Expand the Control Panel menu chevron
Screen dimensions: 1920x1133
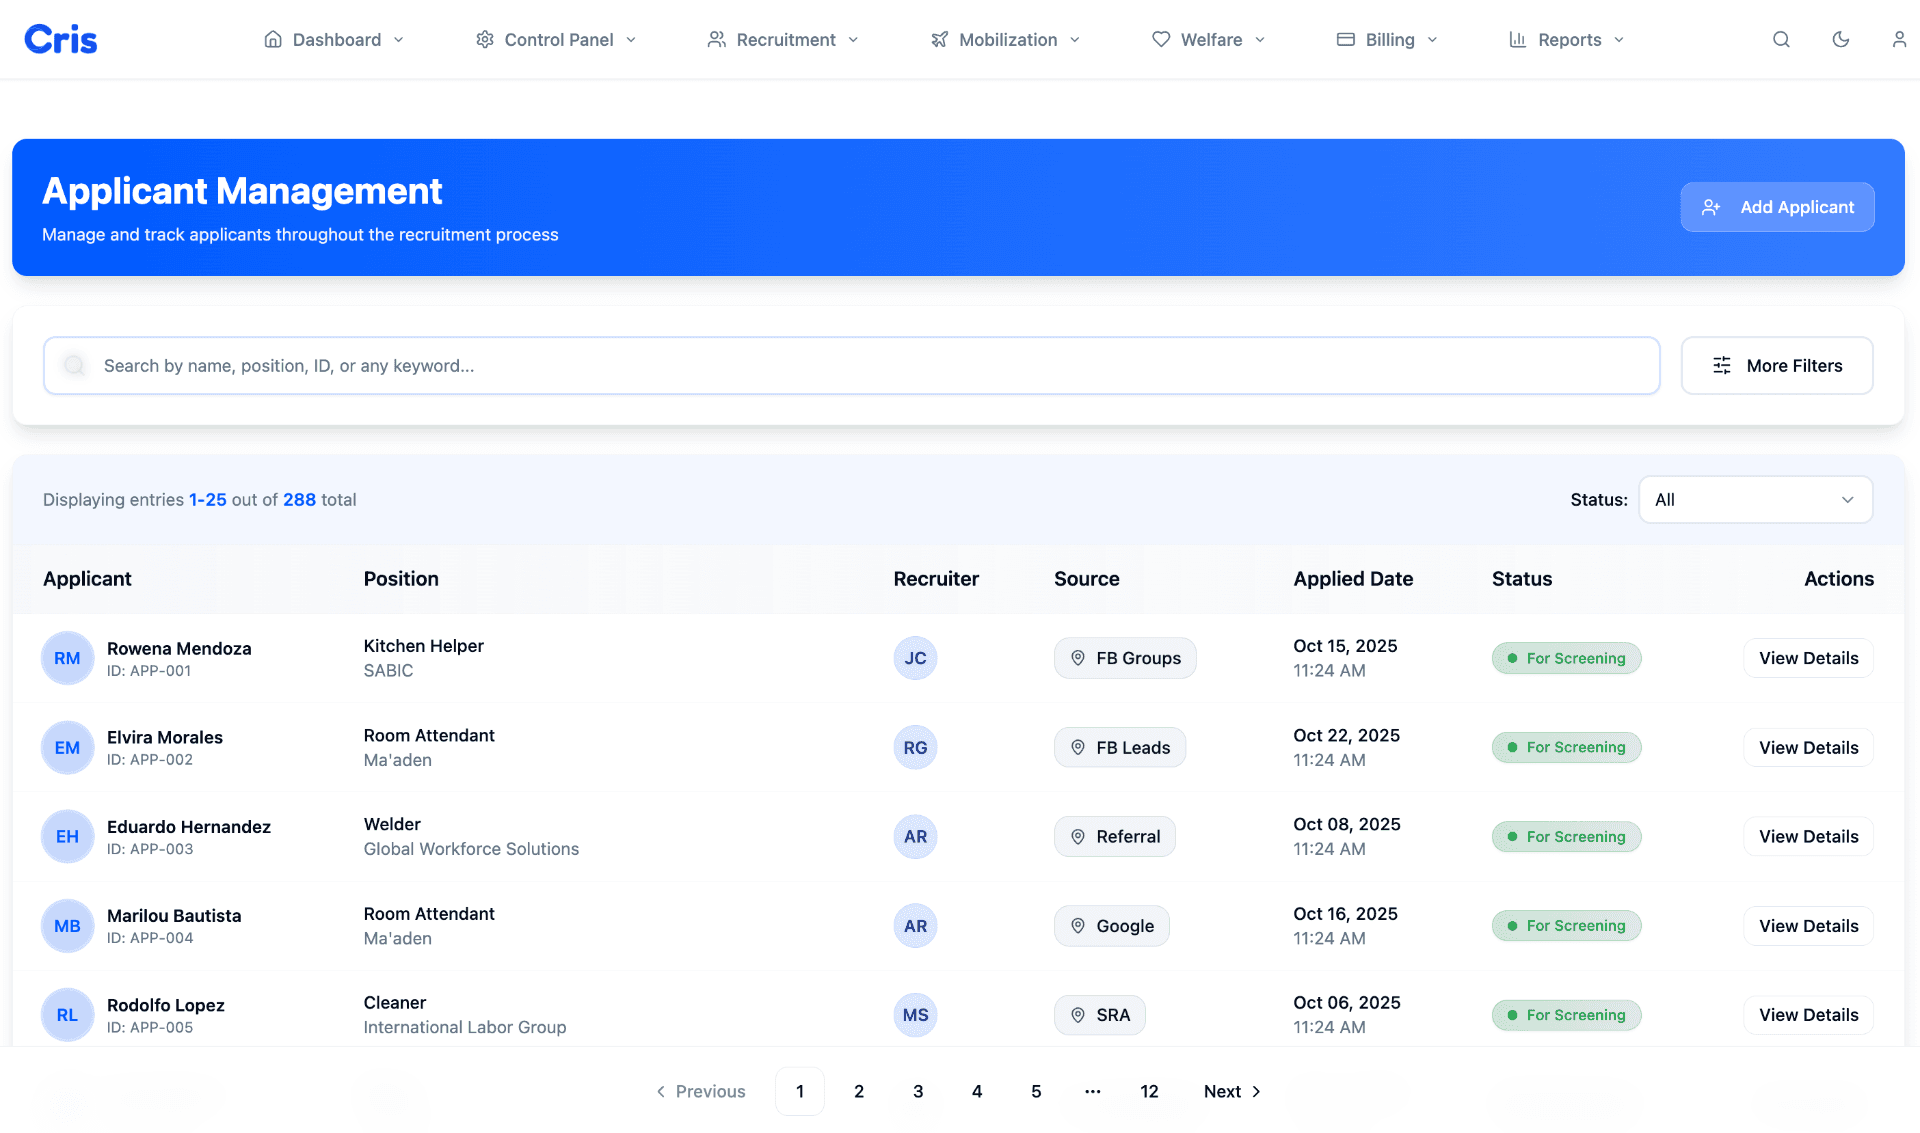pos(631,40)
